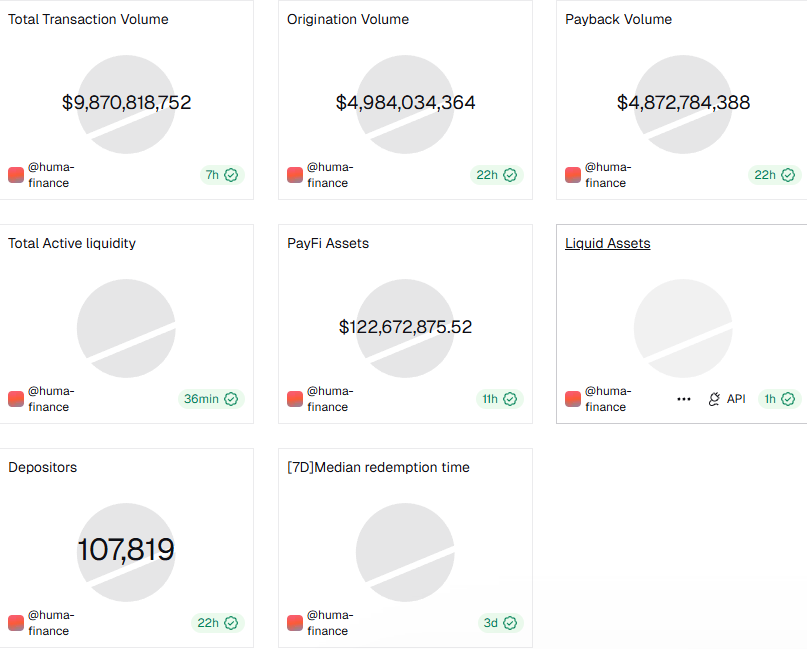Image resolution: width=807 pixels, height=649 pixels.
Task: Click the 3d badge on Median redemption time
Action: pos(500,623)
